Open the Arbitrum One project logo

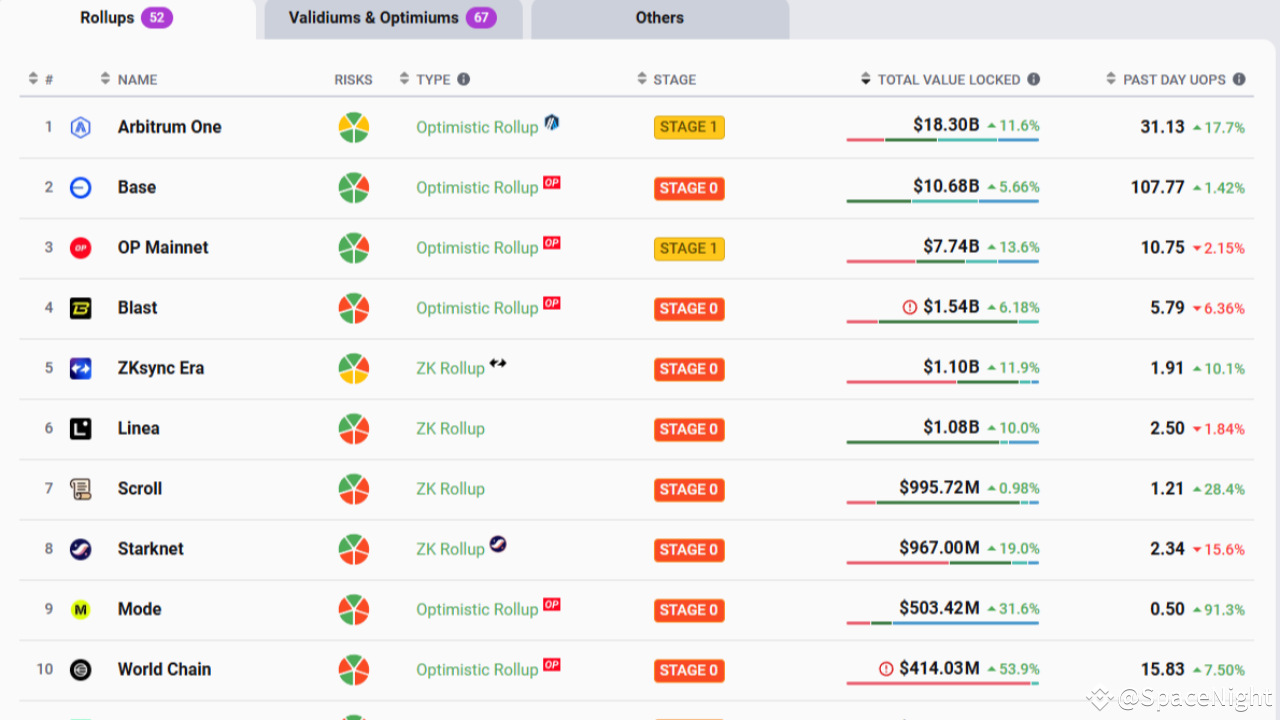(x=80, y=127)
